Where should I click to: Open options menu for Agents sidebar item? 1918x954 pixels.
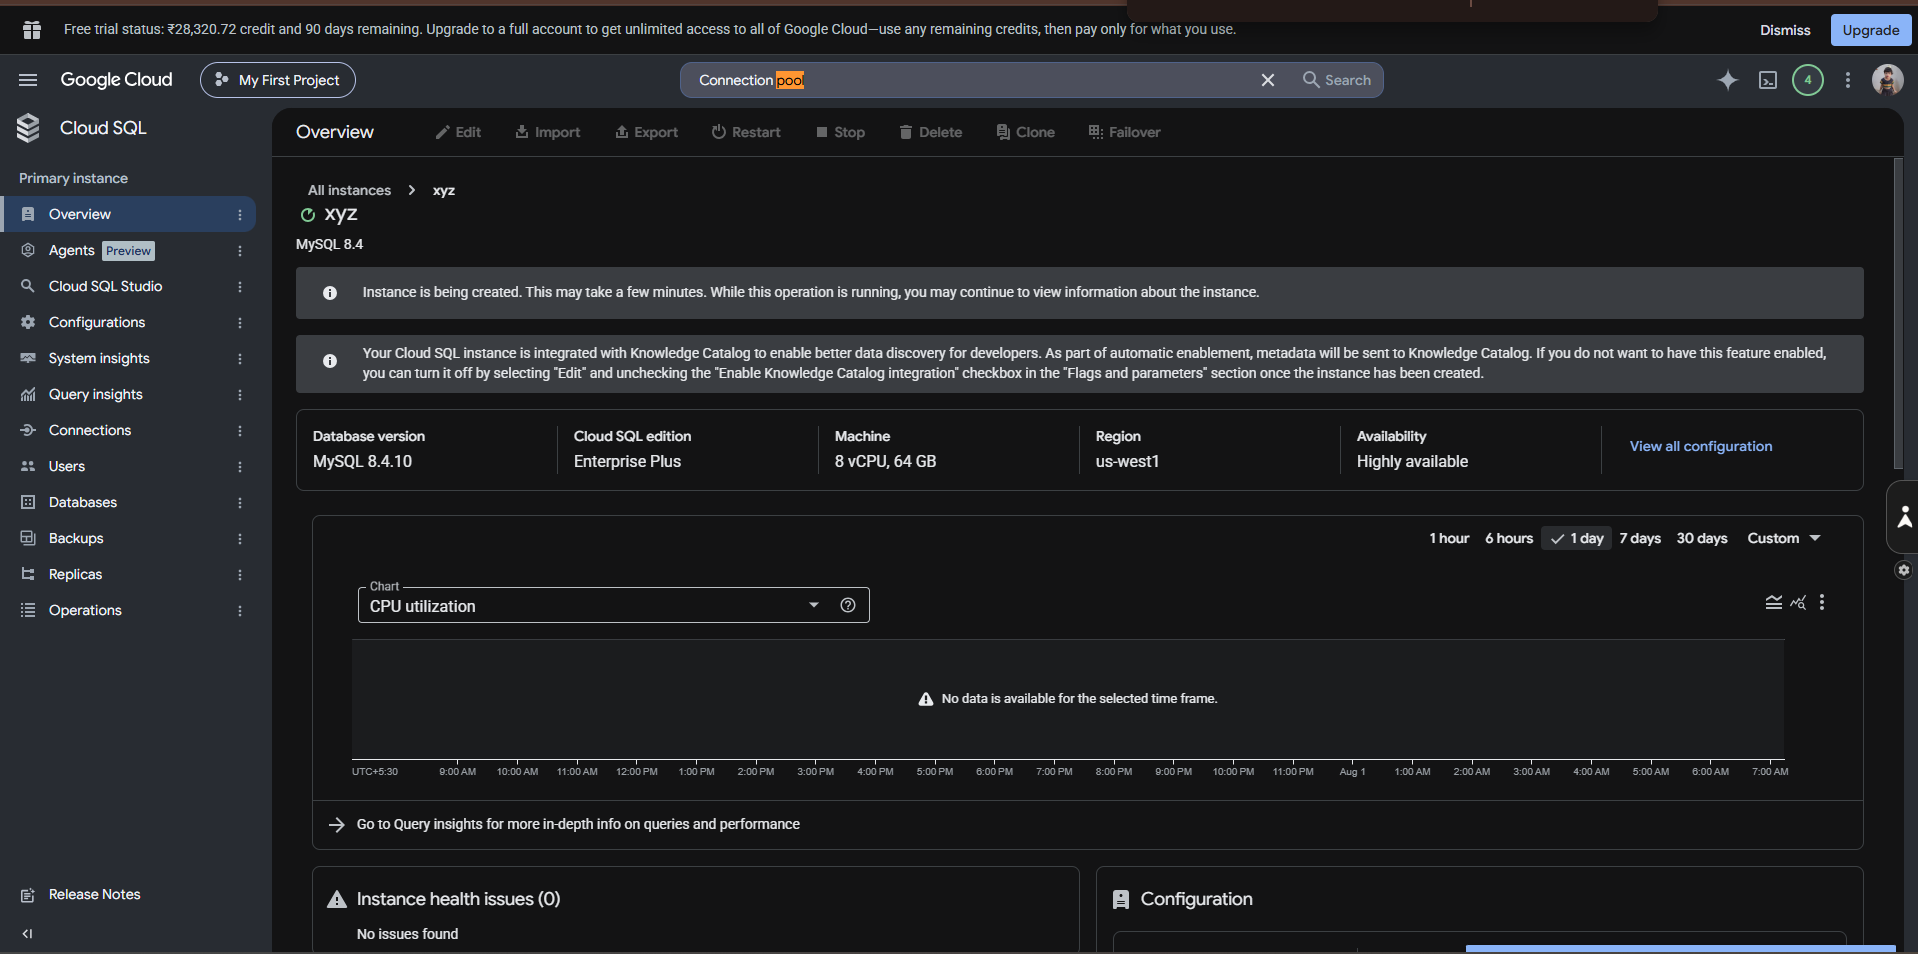coord(240,251)
